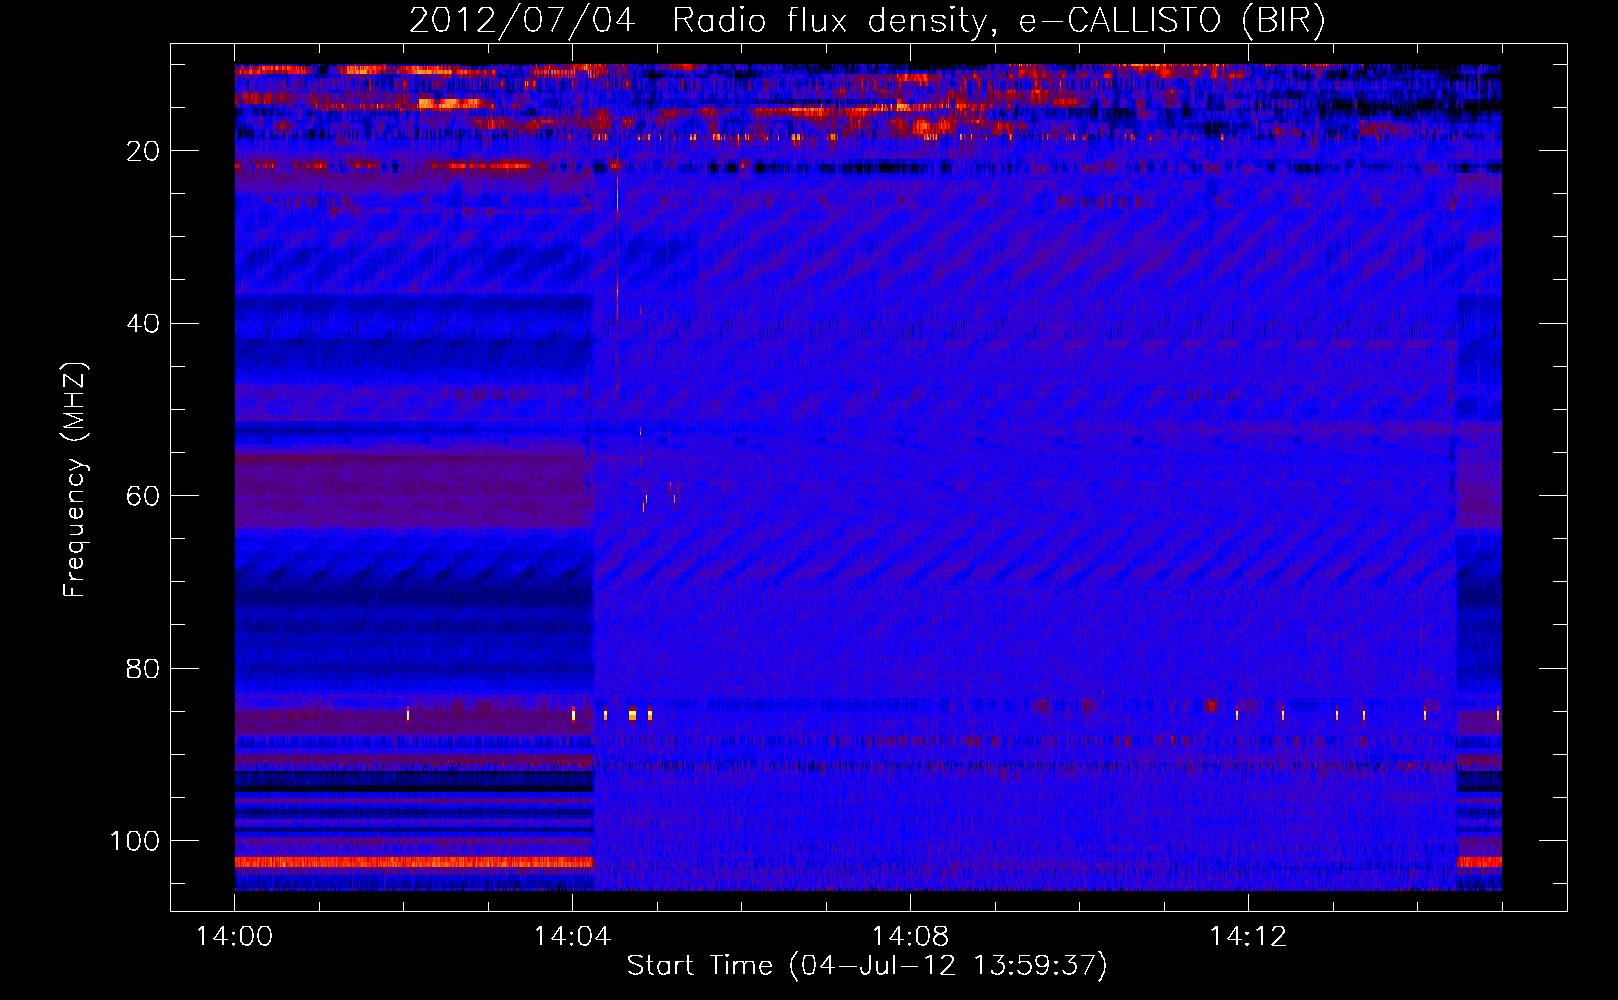Click the 20 frequency tick label

144,151
